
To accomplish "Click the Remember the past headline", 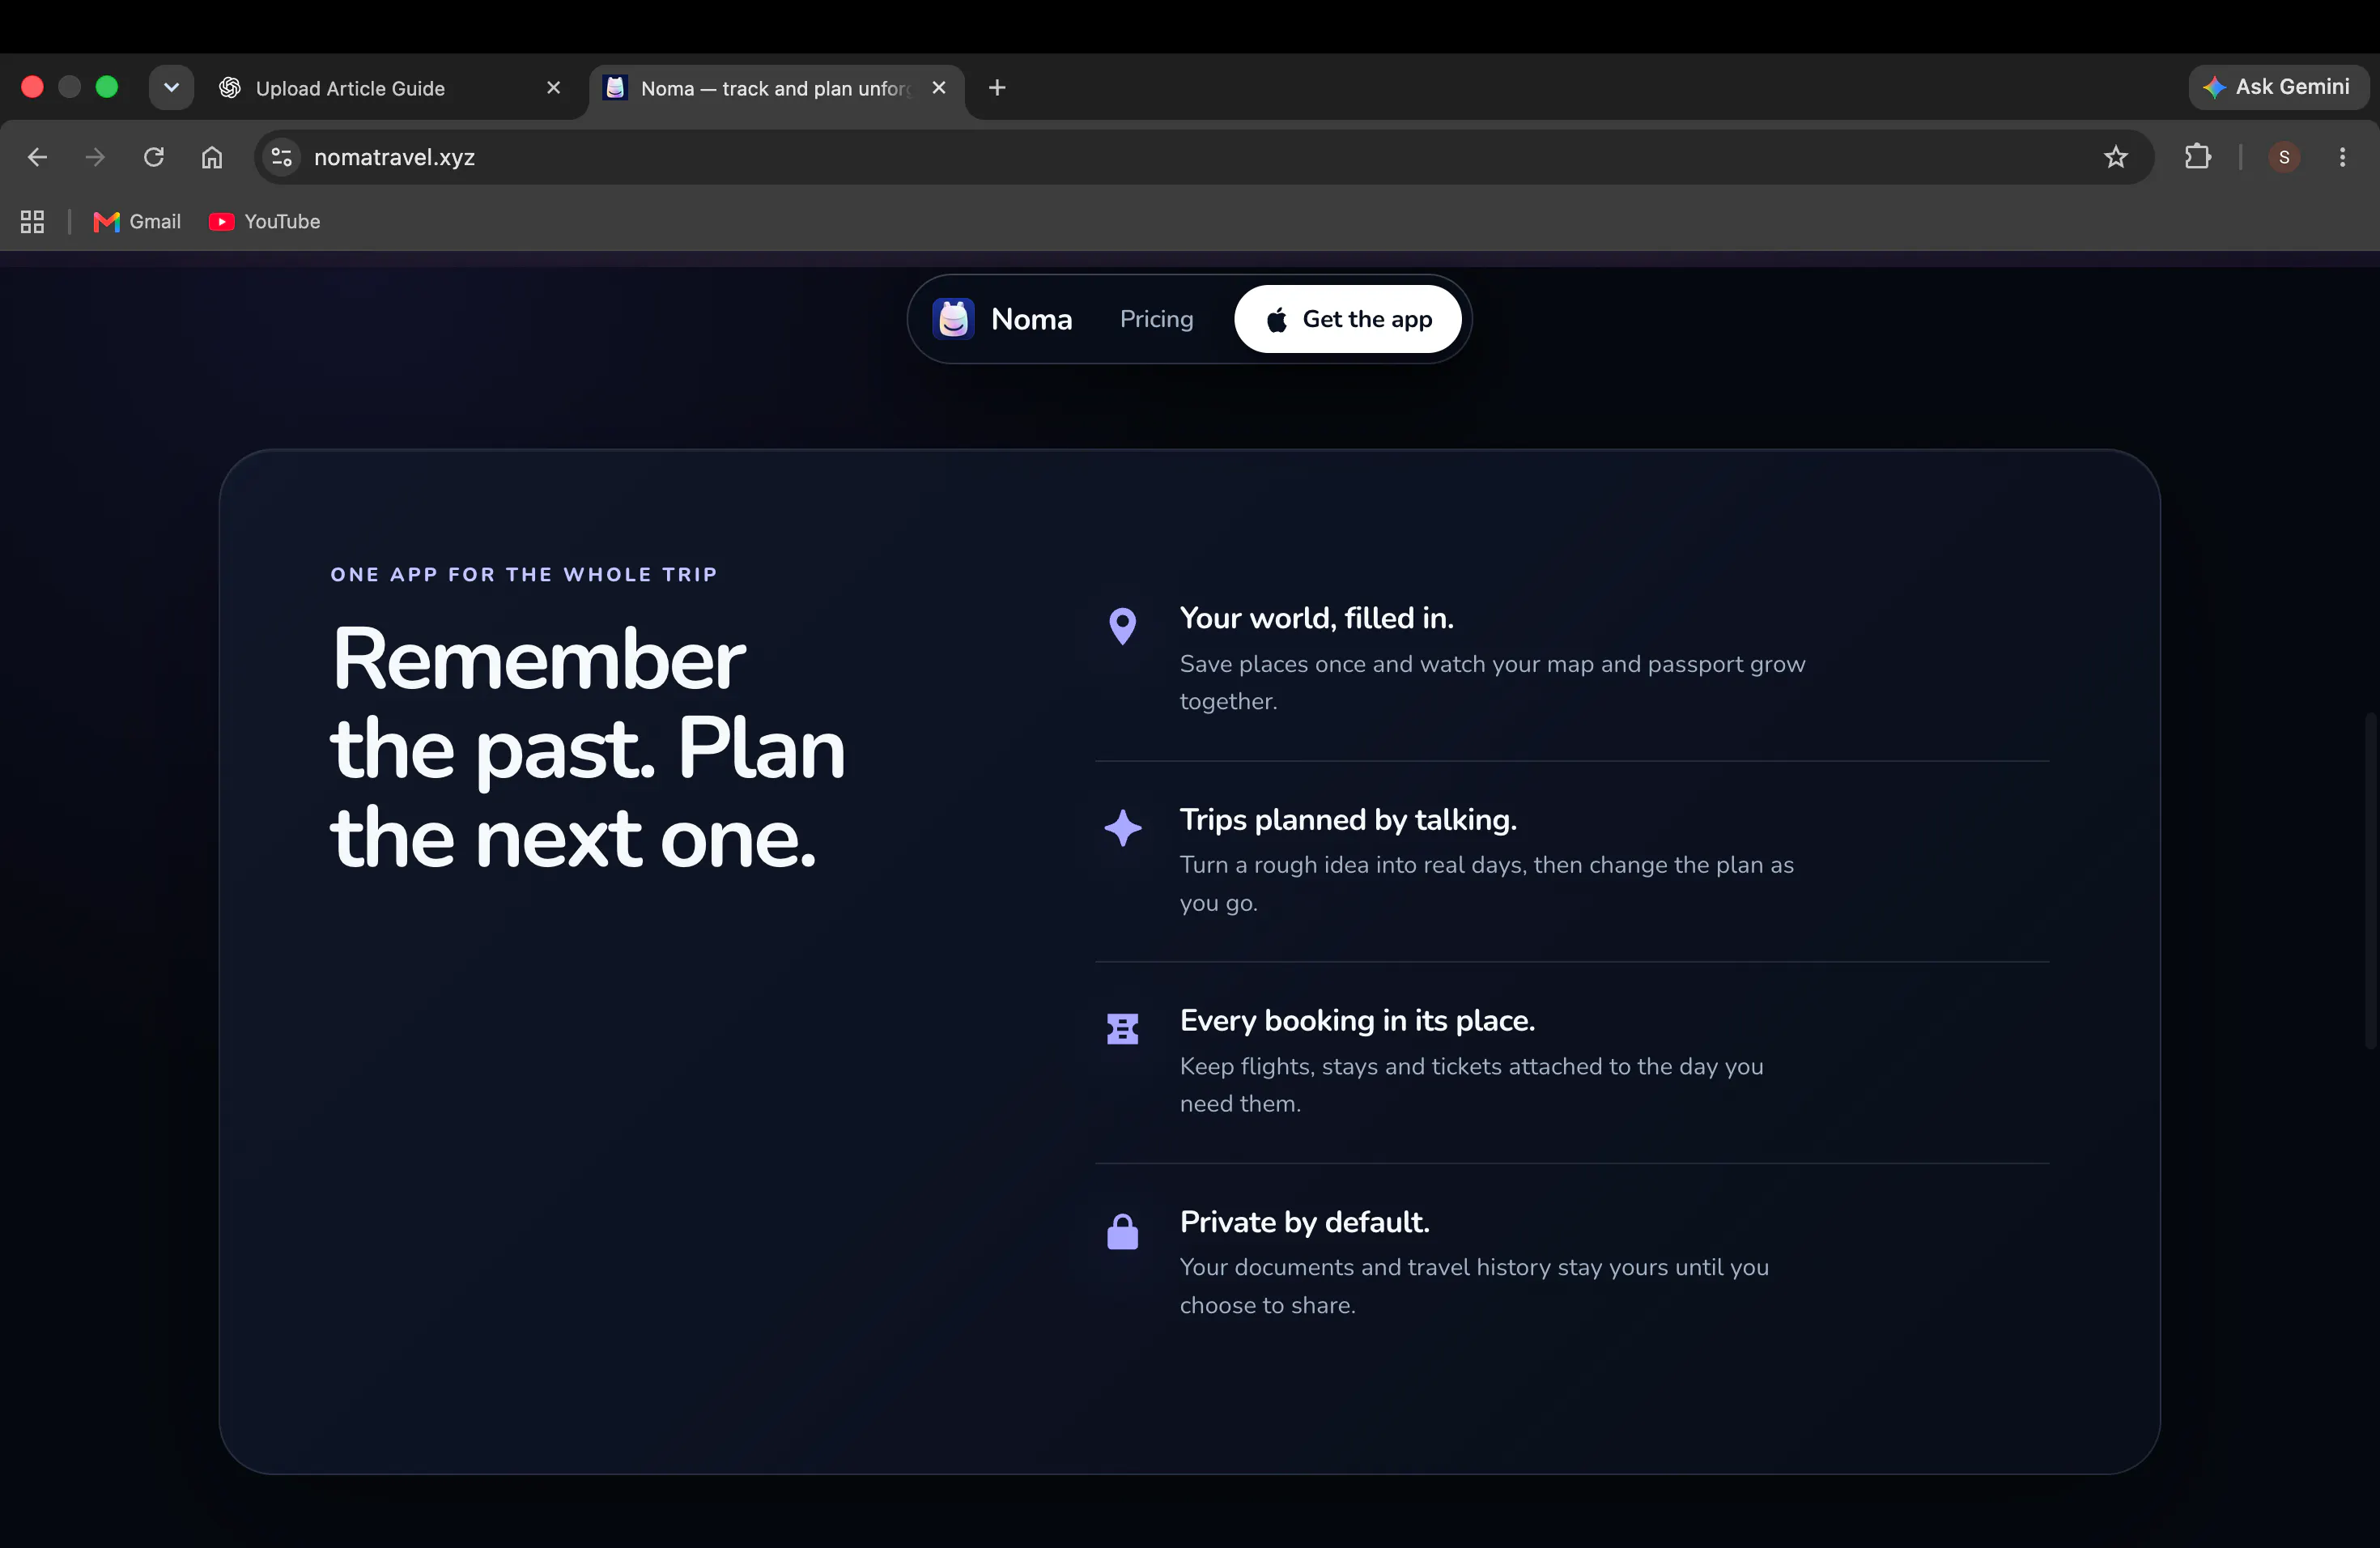I will 587,748.
